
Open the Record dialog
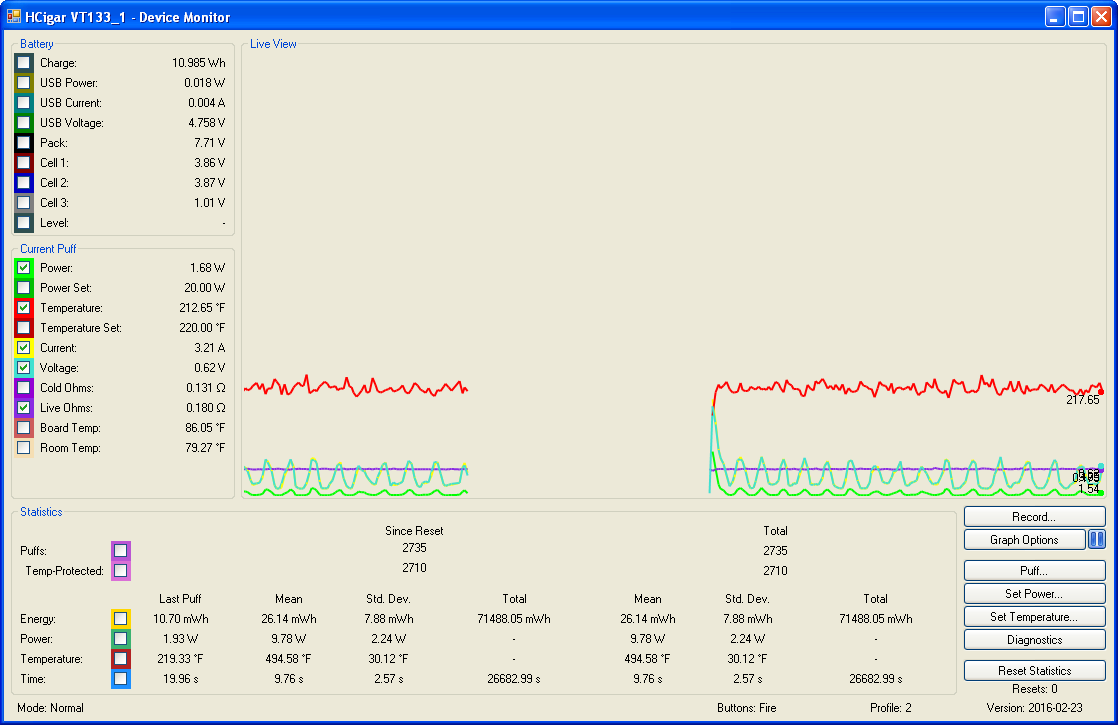tap(1034, 517)
